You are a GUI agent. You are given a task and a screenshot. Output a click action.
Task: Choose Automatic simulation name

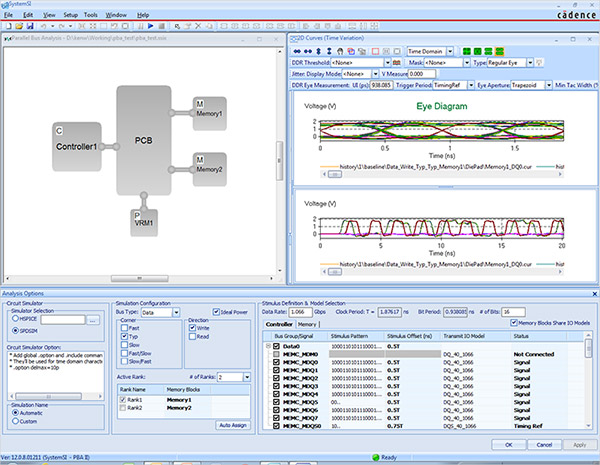pos(15,413)
